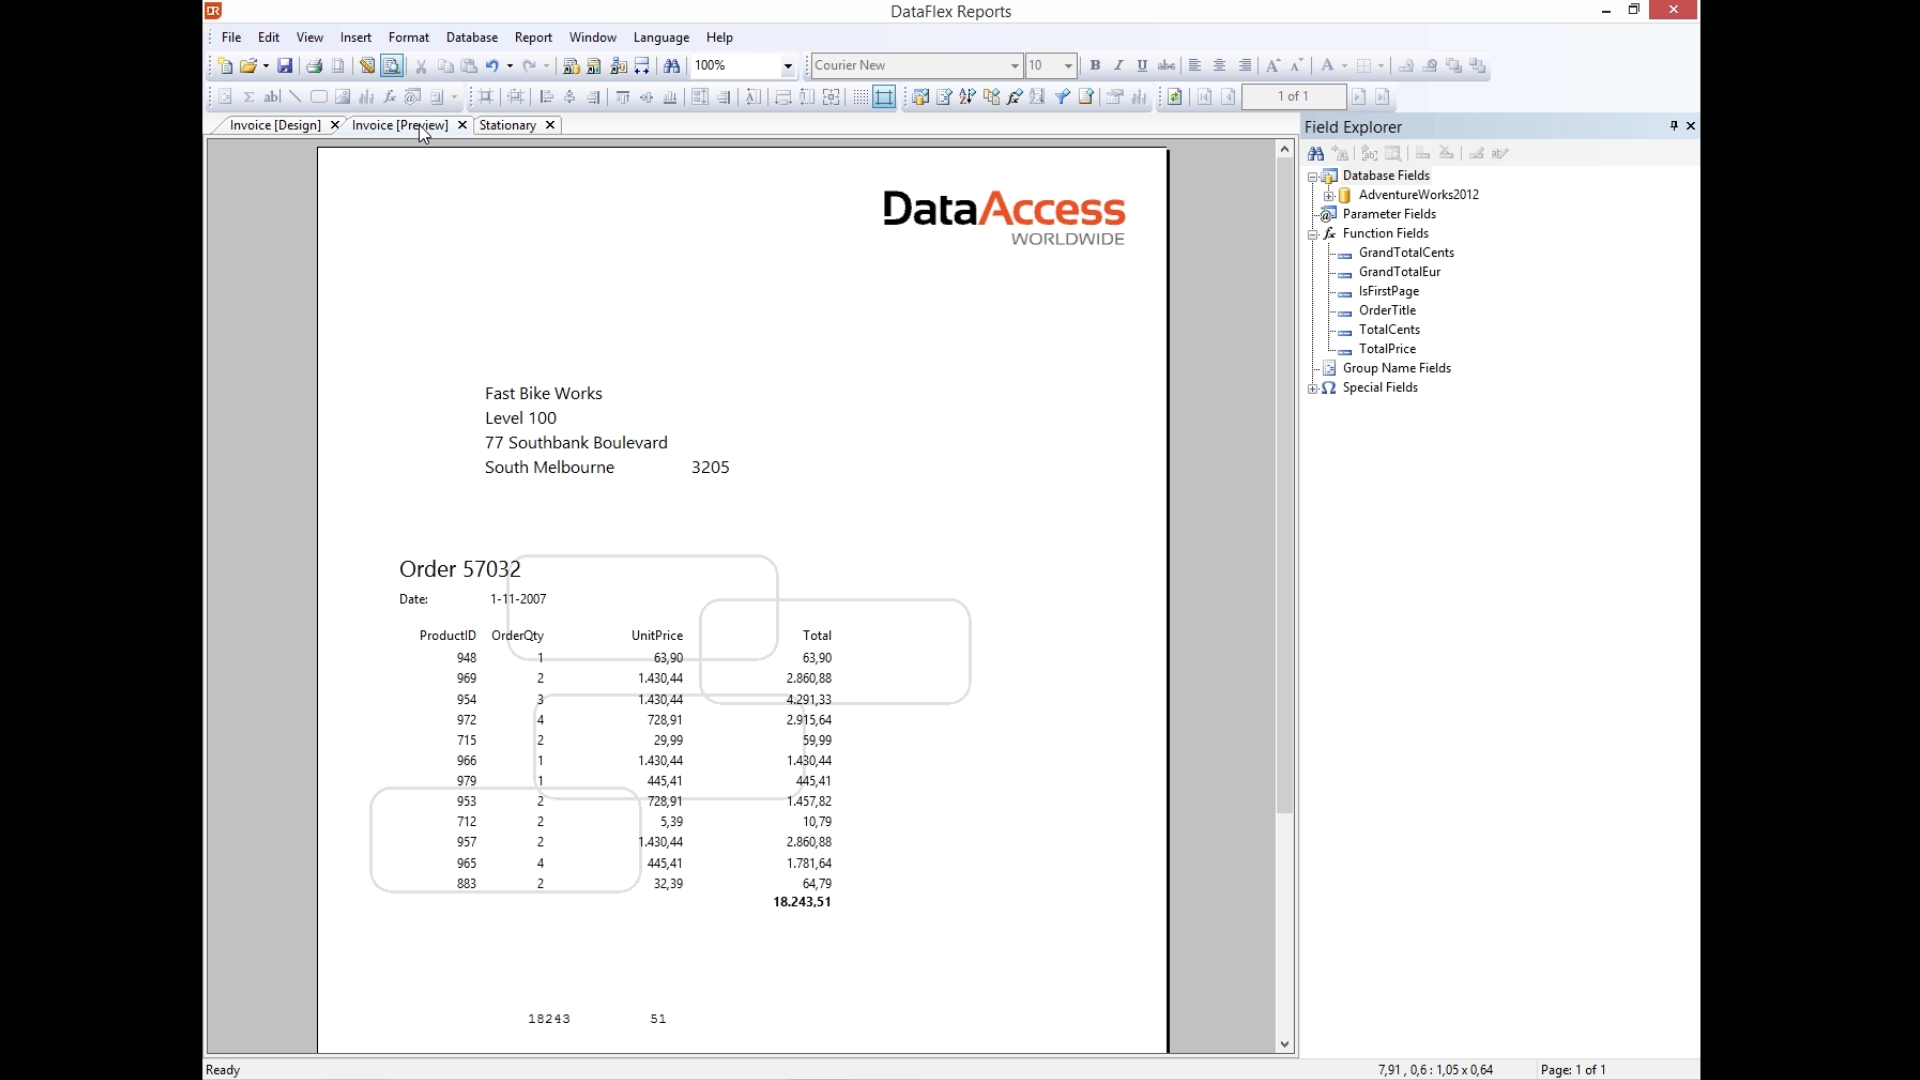Toggle the highlighted guidelines button
The image size is (1920, 1080).
[x=884, y=97]
